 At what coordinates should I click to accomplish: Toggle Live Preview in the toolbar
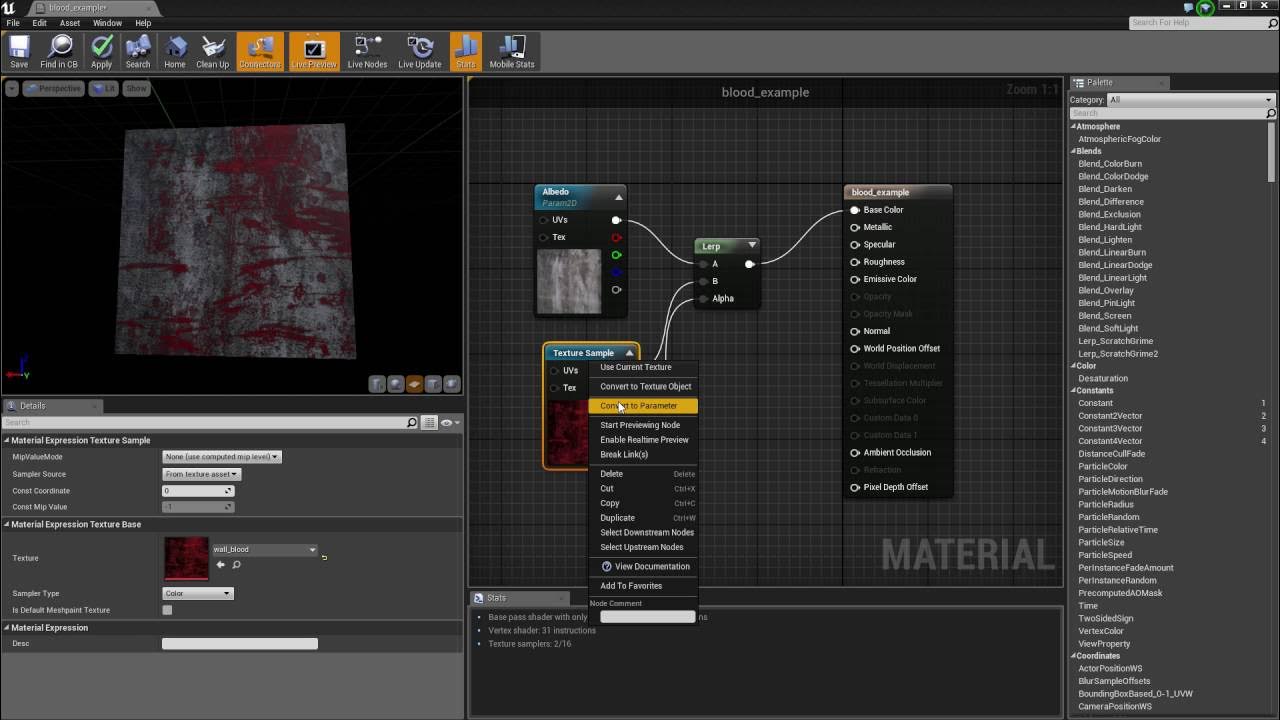point(314,52)
